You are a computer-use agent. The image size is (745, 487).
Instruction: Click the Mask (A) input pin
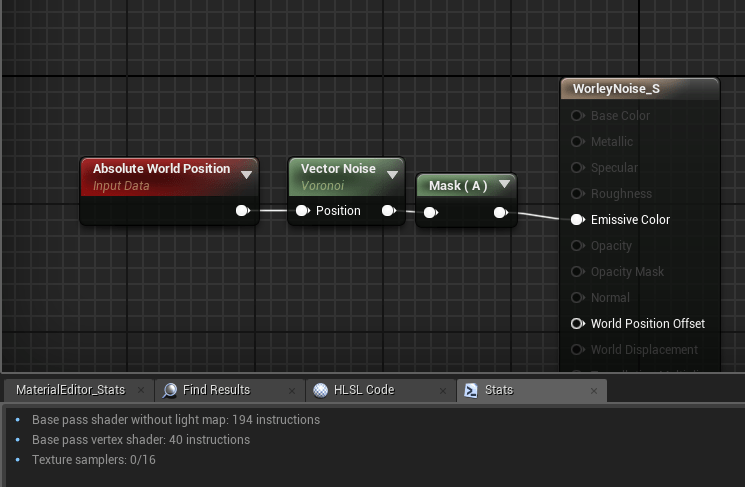429,212
